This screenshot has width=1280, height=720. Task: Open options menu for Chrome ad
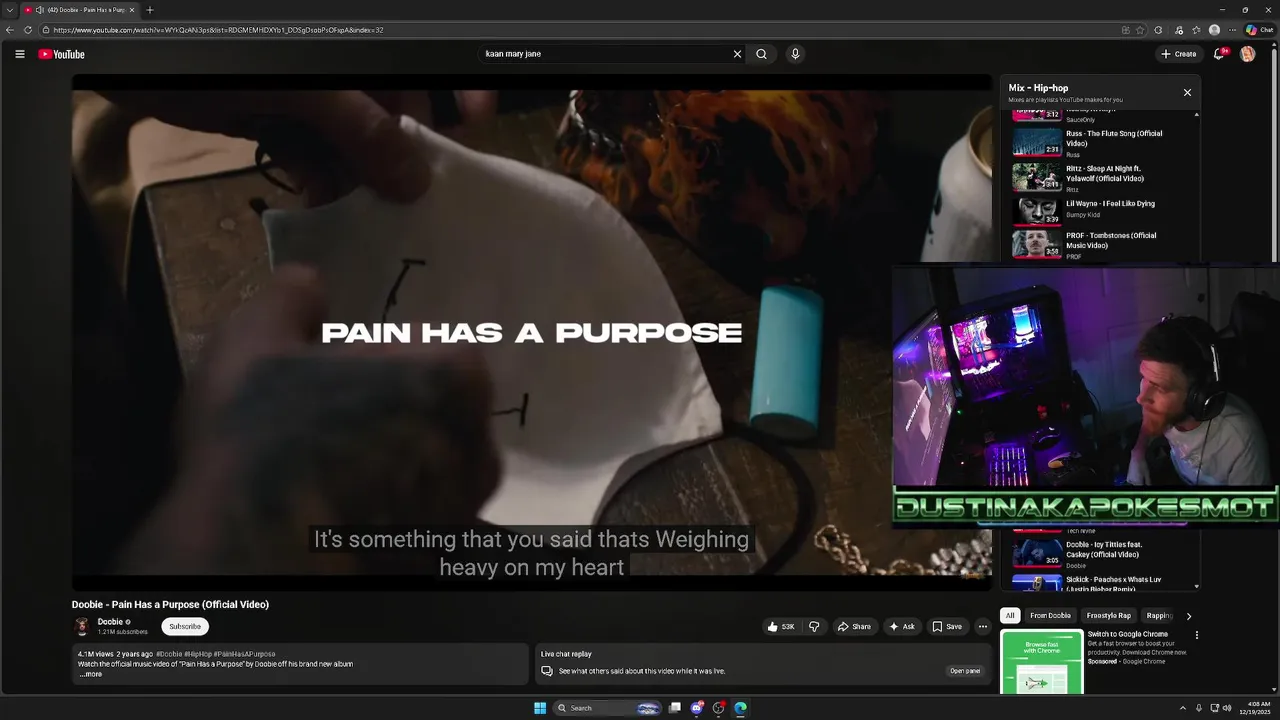tap(1196, 635)
